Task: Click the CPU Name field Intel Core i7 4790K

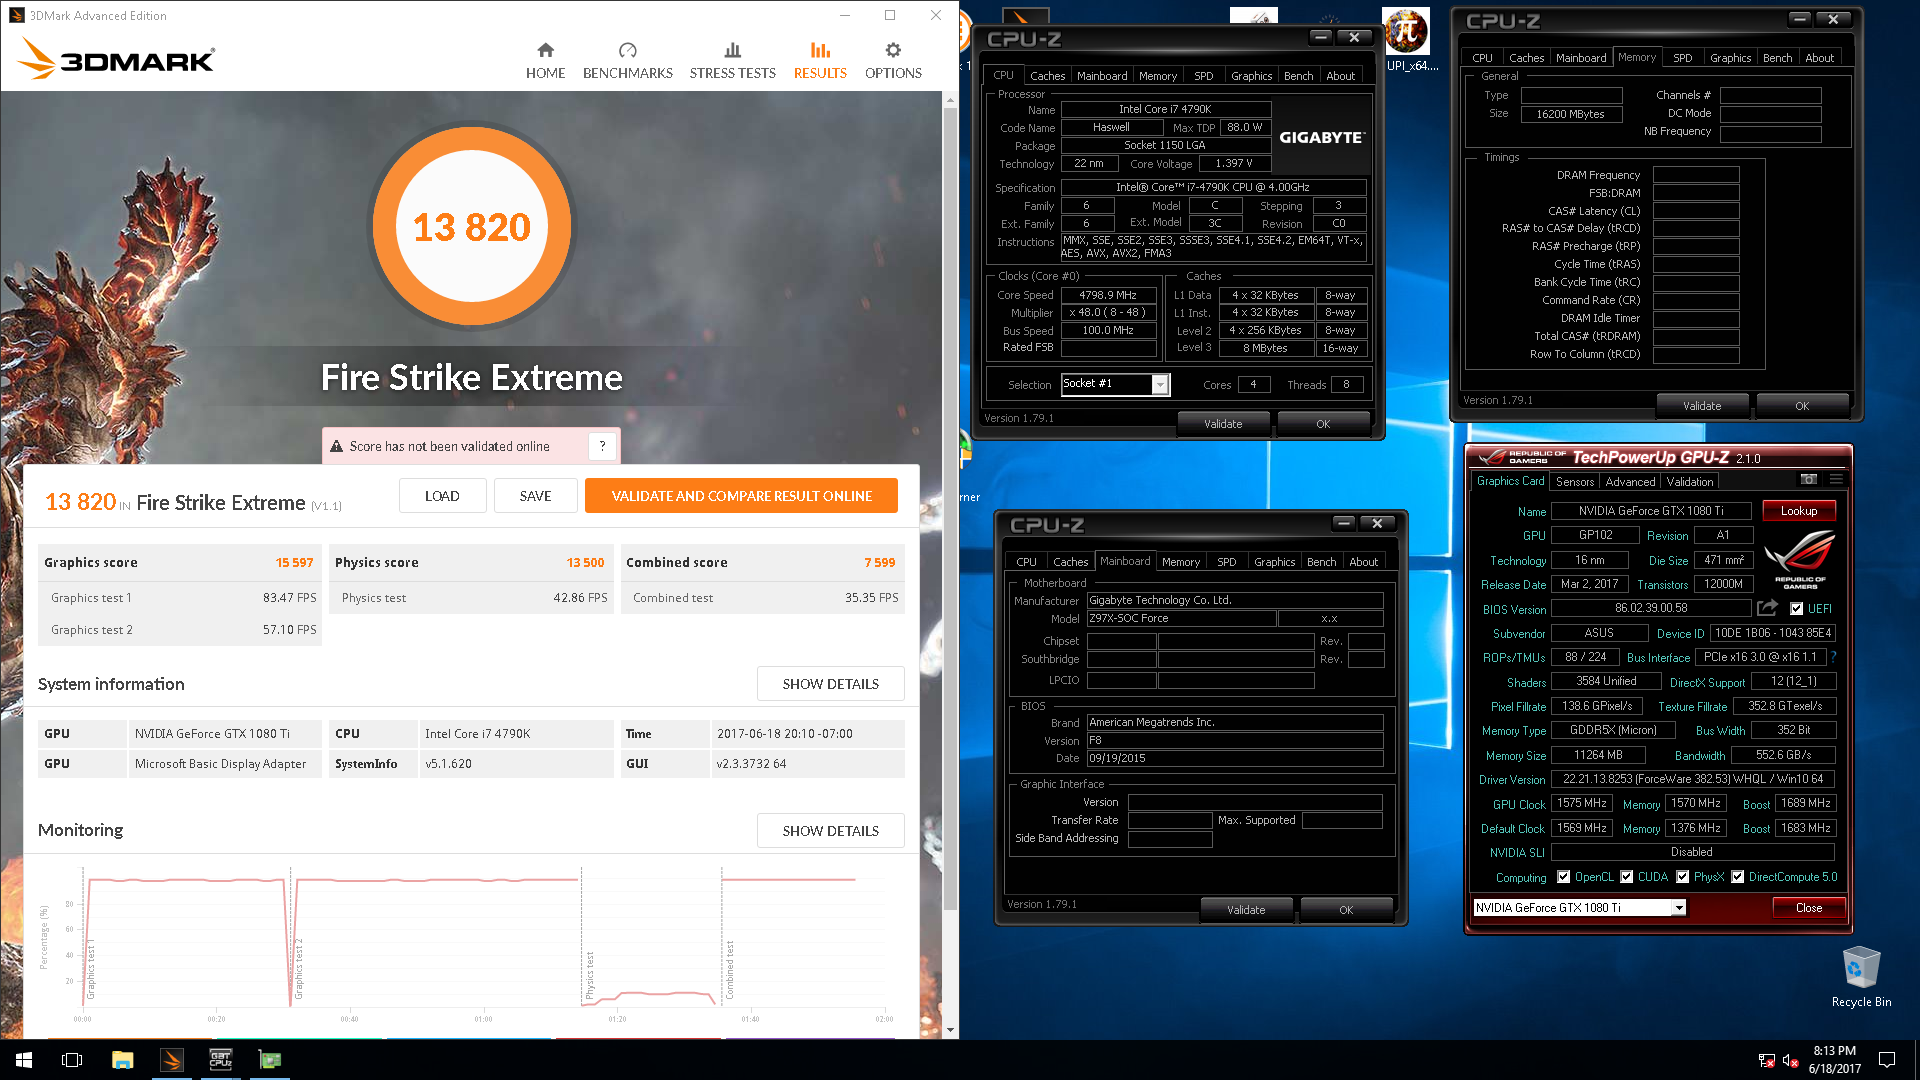Action: [x=1165, y=110]
